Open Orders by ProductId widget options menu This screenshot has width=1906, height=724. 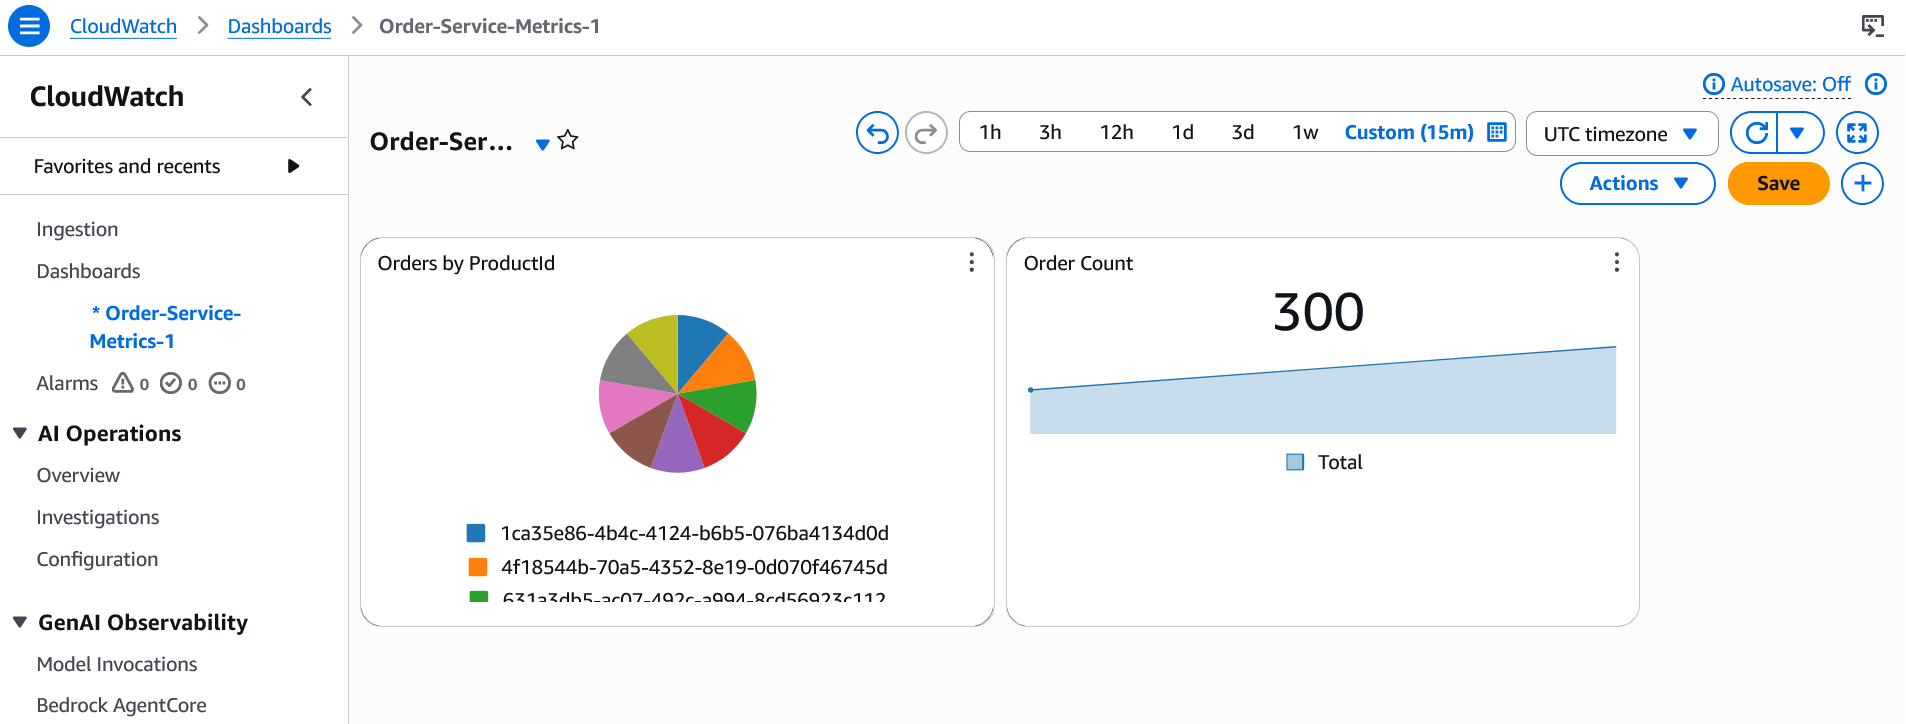point(971,262)
